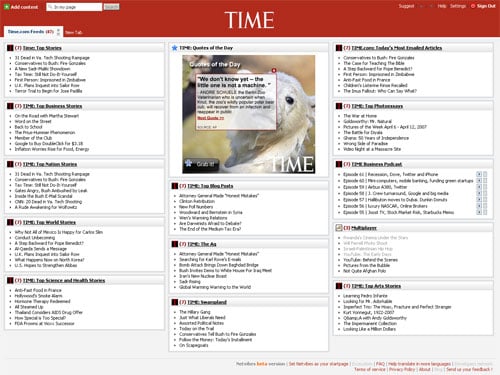Open the Privacy Policy footer link
The height and width of the screenshot is (375, 500).
pyautogui.click(x=402, y=369)
